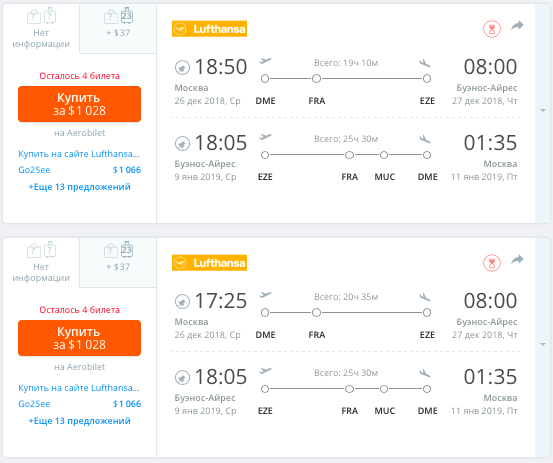The image size is (553, 463).
Task: Show '+Еще 13 предложений' on first ticket
Action: 79,187
